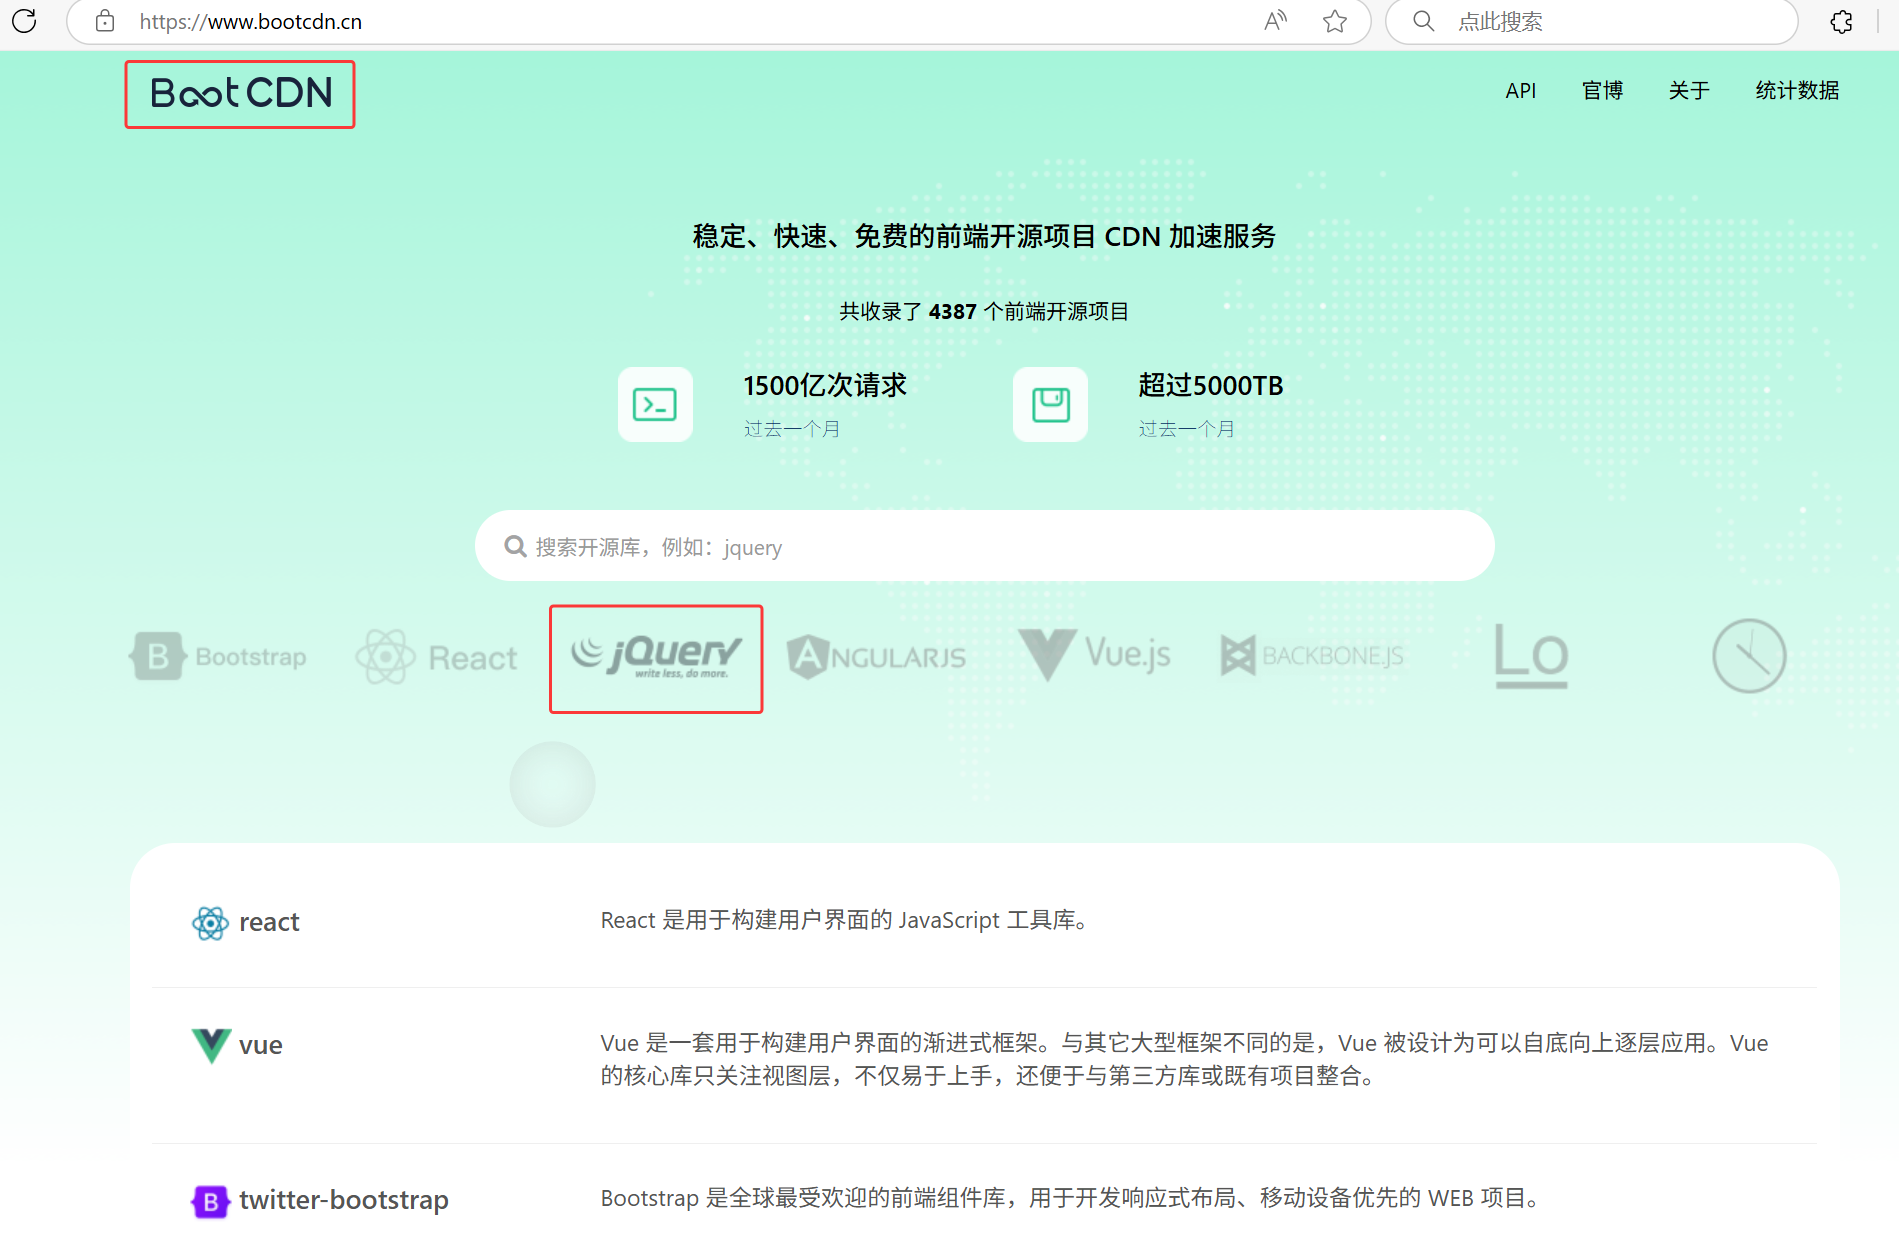Screen dimensions: 1899x1242
Task: Click the address bar URL www.bootcdn.cn
Action: tap(250, 21)
